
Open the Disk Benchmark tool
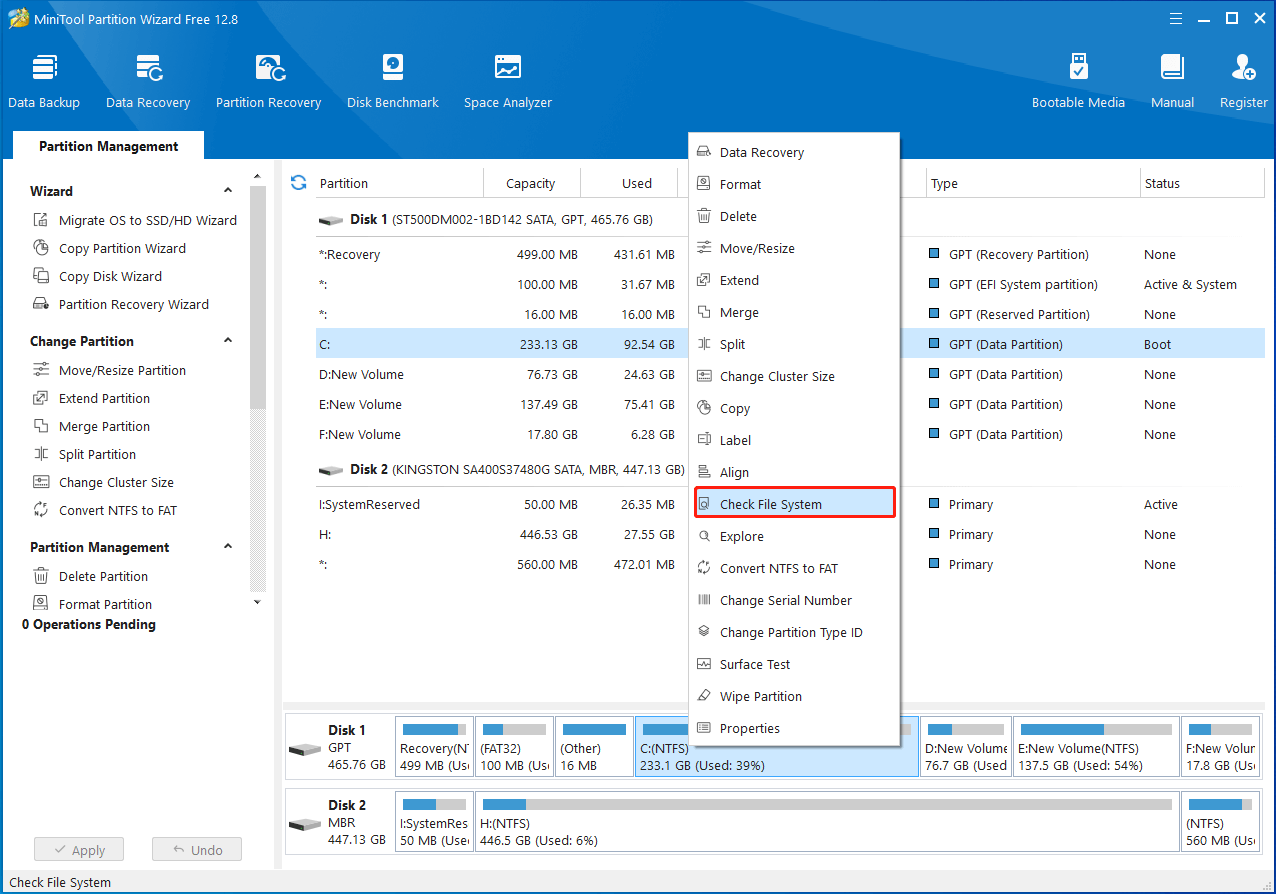click(393, 82)
